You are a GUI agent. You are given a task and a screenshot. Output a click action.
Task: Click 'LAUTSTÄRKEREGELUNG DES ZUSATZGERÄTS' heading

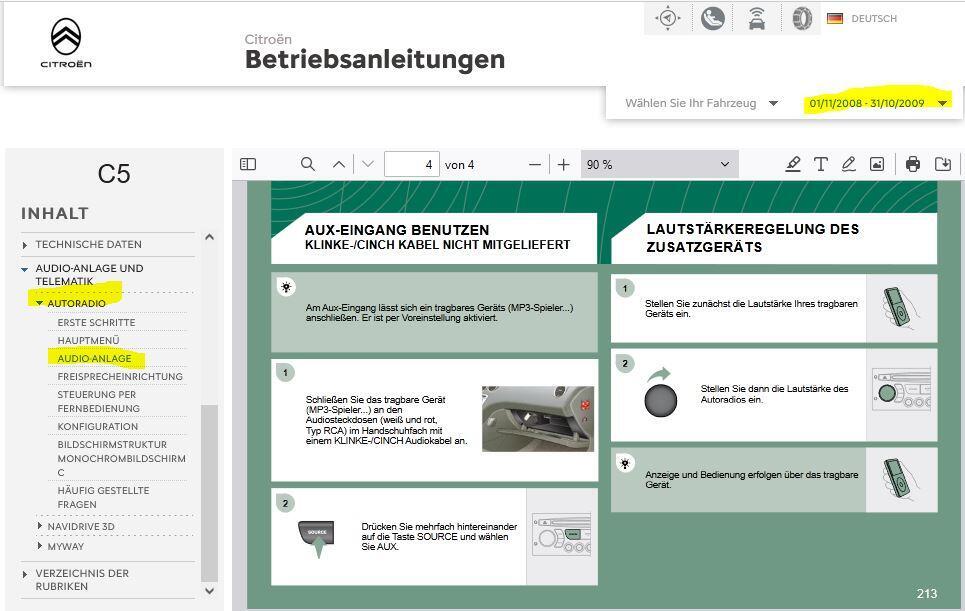pyautogui.click(x=753, y=238)
